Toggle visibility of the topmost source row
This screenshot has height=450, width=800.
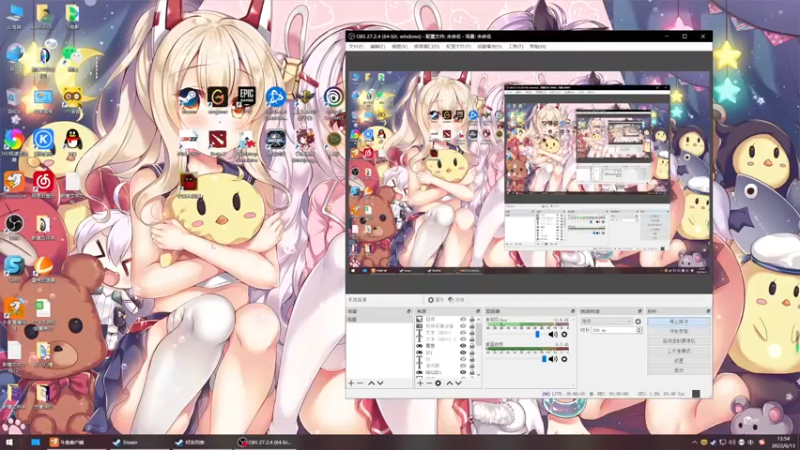click(463, 319)
